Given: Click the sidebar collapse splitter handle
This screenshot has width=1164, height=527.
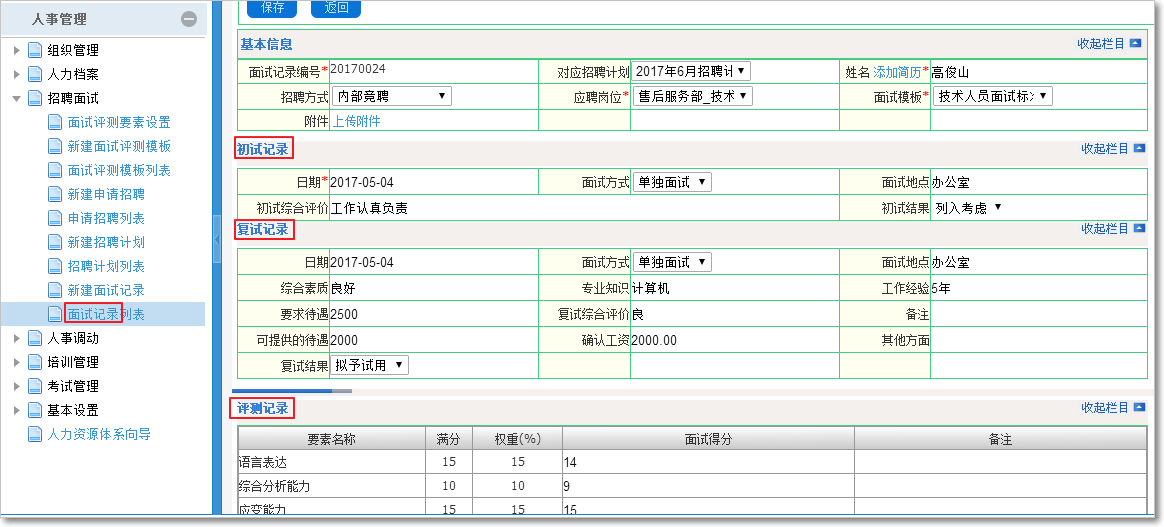Looking at the screenshot, I should [x=217, y=239].
